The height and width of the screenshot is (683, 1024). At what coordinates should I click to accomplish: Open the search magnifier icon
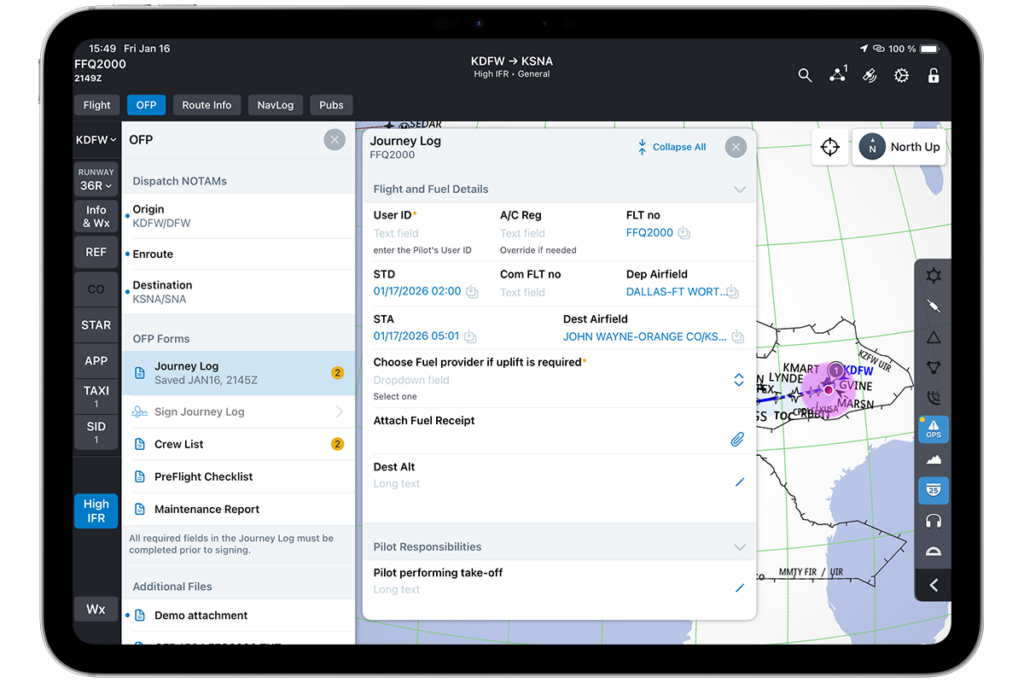click(805, 76)
